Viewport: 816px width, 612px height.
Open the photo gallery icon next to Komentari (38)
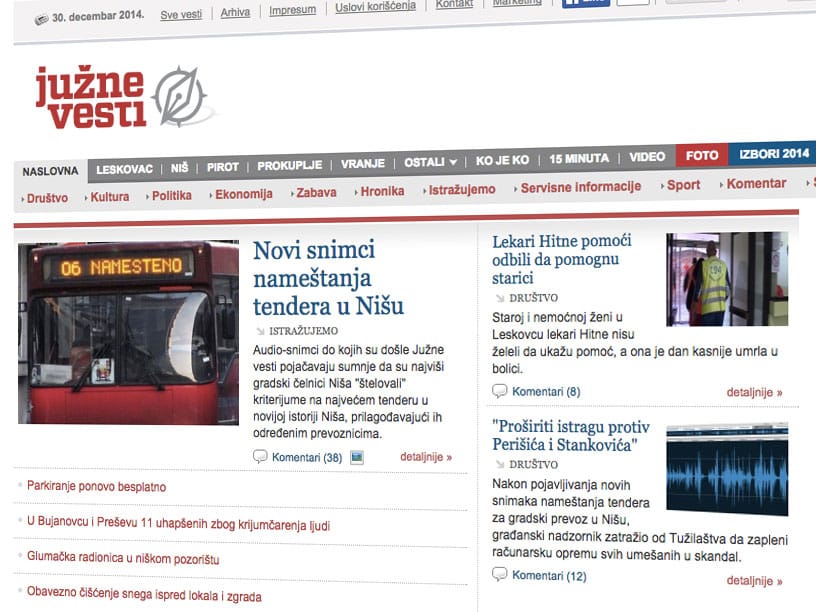pyautogui.click(x=355, y=456)
